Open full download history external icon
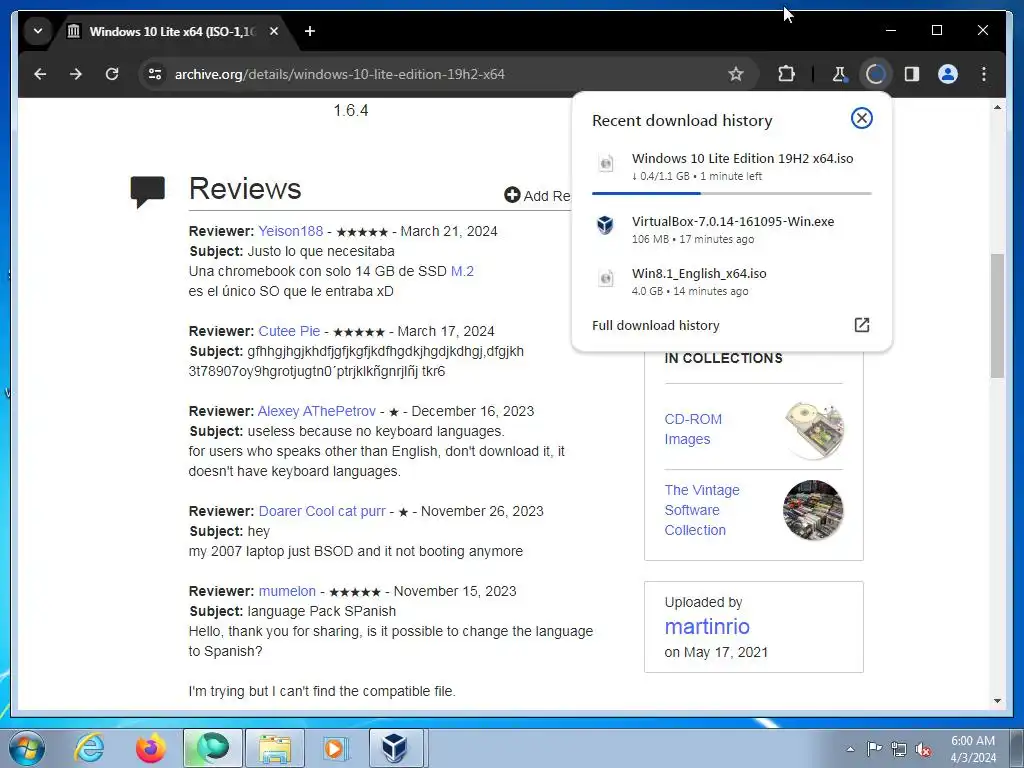Viewport: 1024px width, 768px height. [861, 325]
